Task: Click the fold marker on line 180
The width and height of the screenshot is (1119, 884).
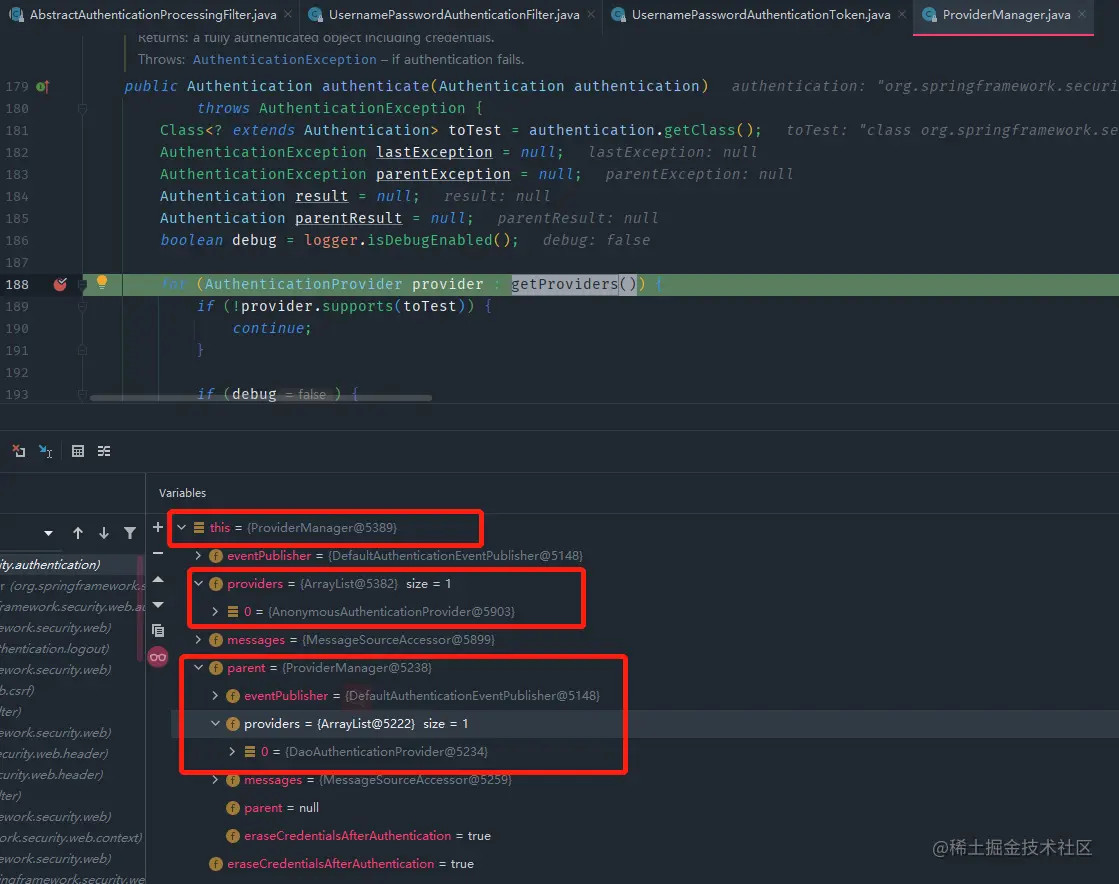Action: 82,108
